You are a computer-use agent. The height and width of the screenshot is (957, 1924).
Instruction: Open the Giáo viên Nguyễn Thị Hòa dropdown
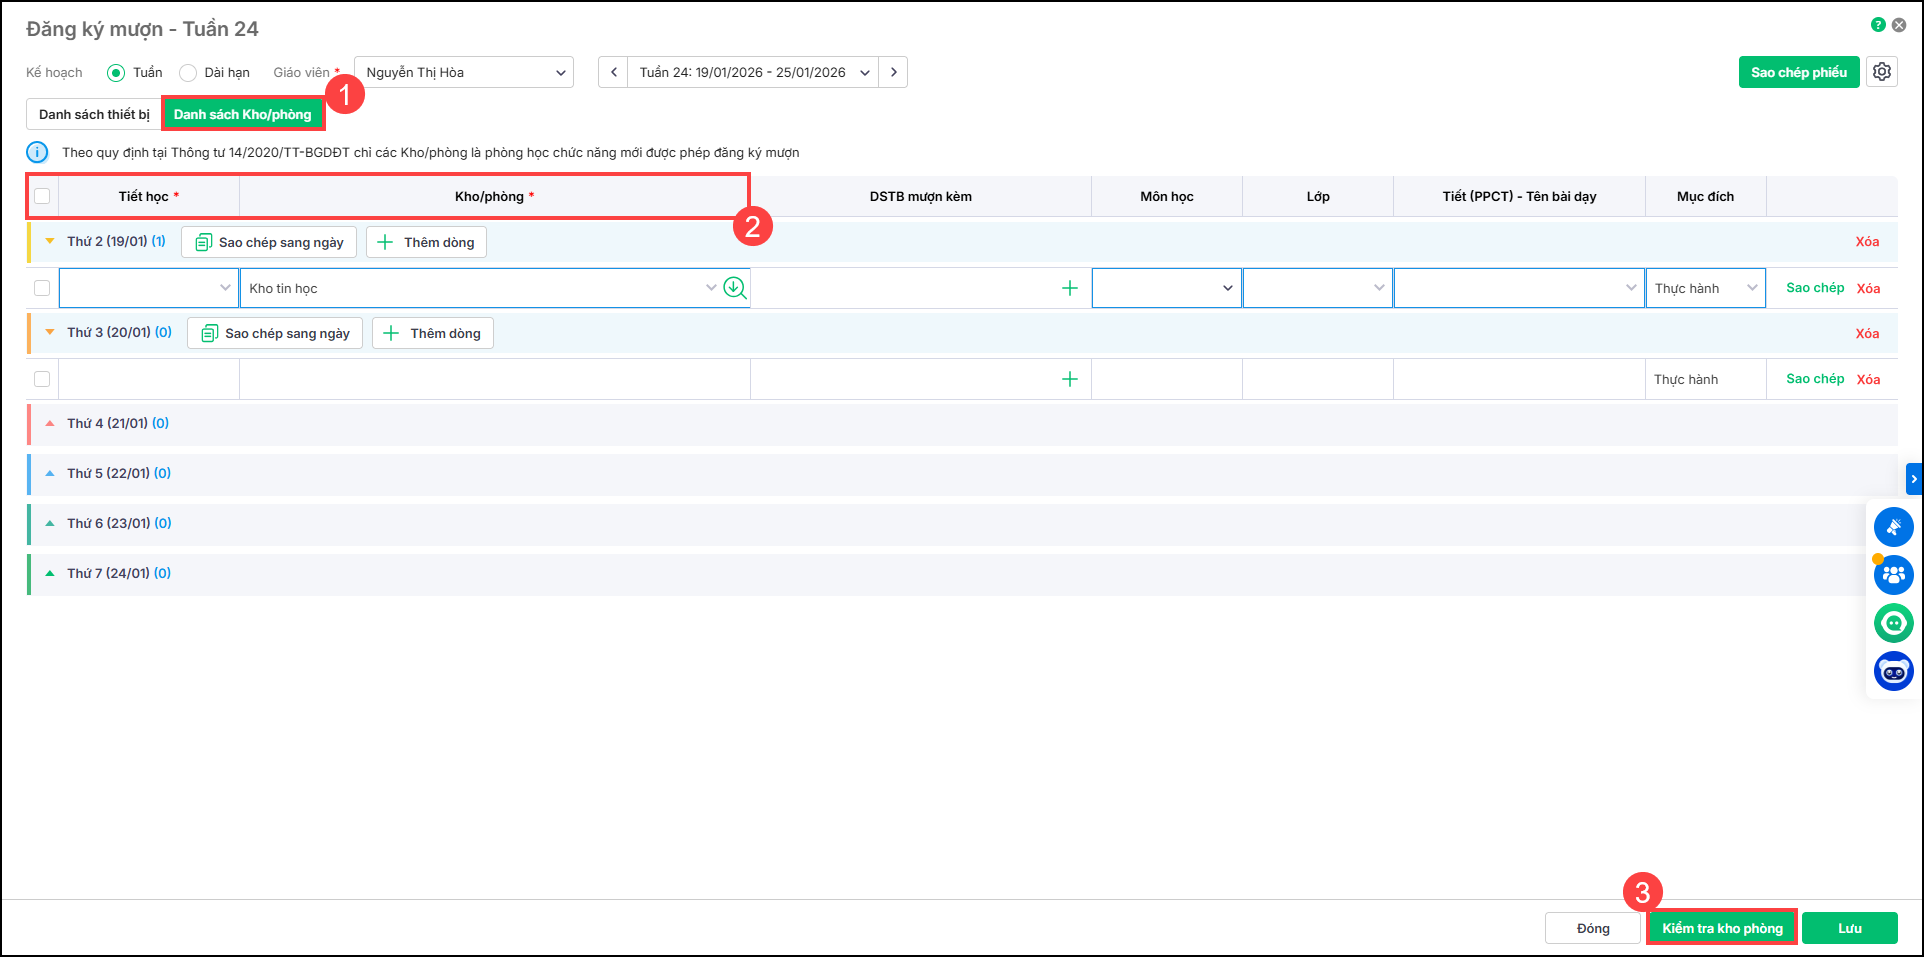click(x=463, y=72)
